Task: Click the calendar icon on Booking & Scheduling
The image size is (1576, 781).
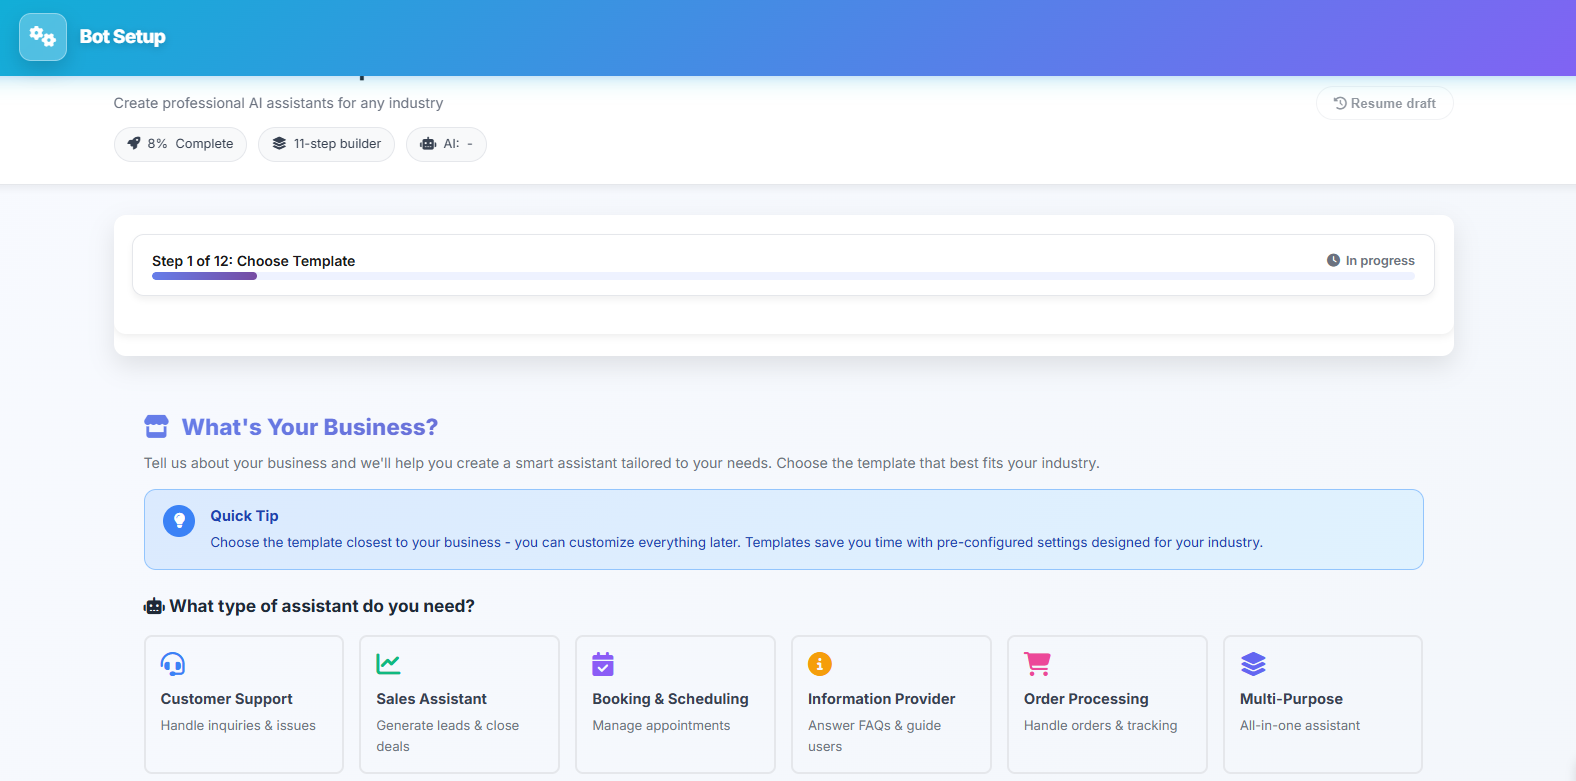Action: click(x=603, y=664)
